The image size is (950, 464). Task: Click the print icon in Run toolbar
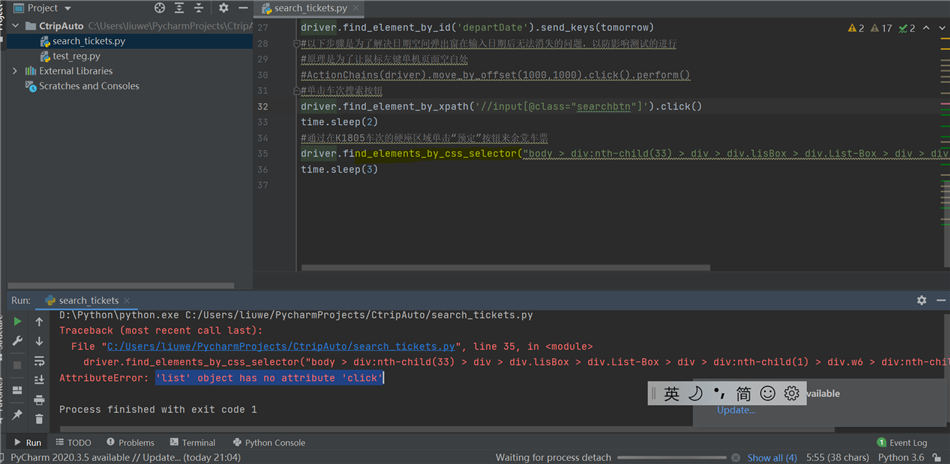click(x=39, y=400)
